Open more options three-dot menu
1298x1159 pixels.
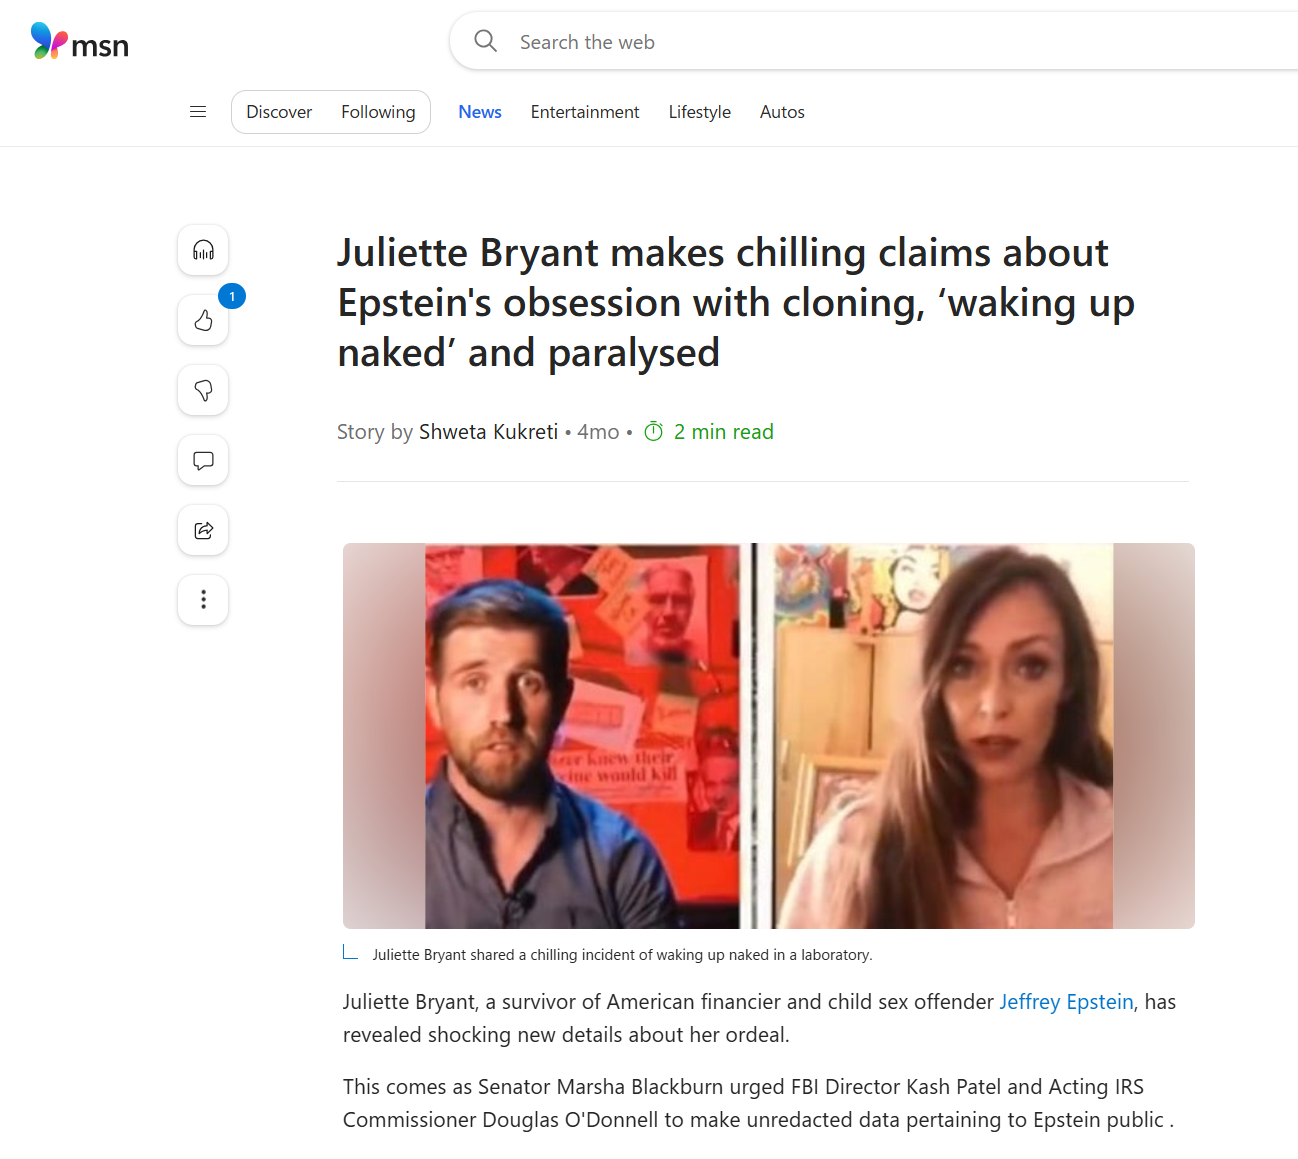coord(203,600)
